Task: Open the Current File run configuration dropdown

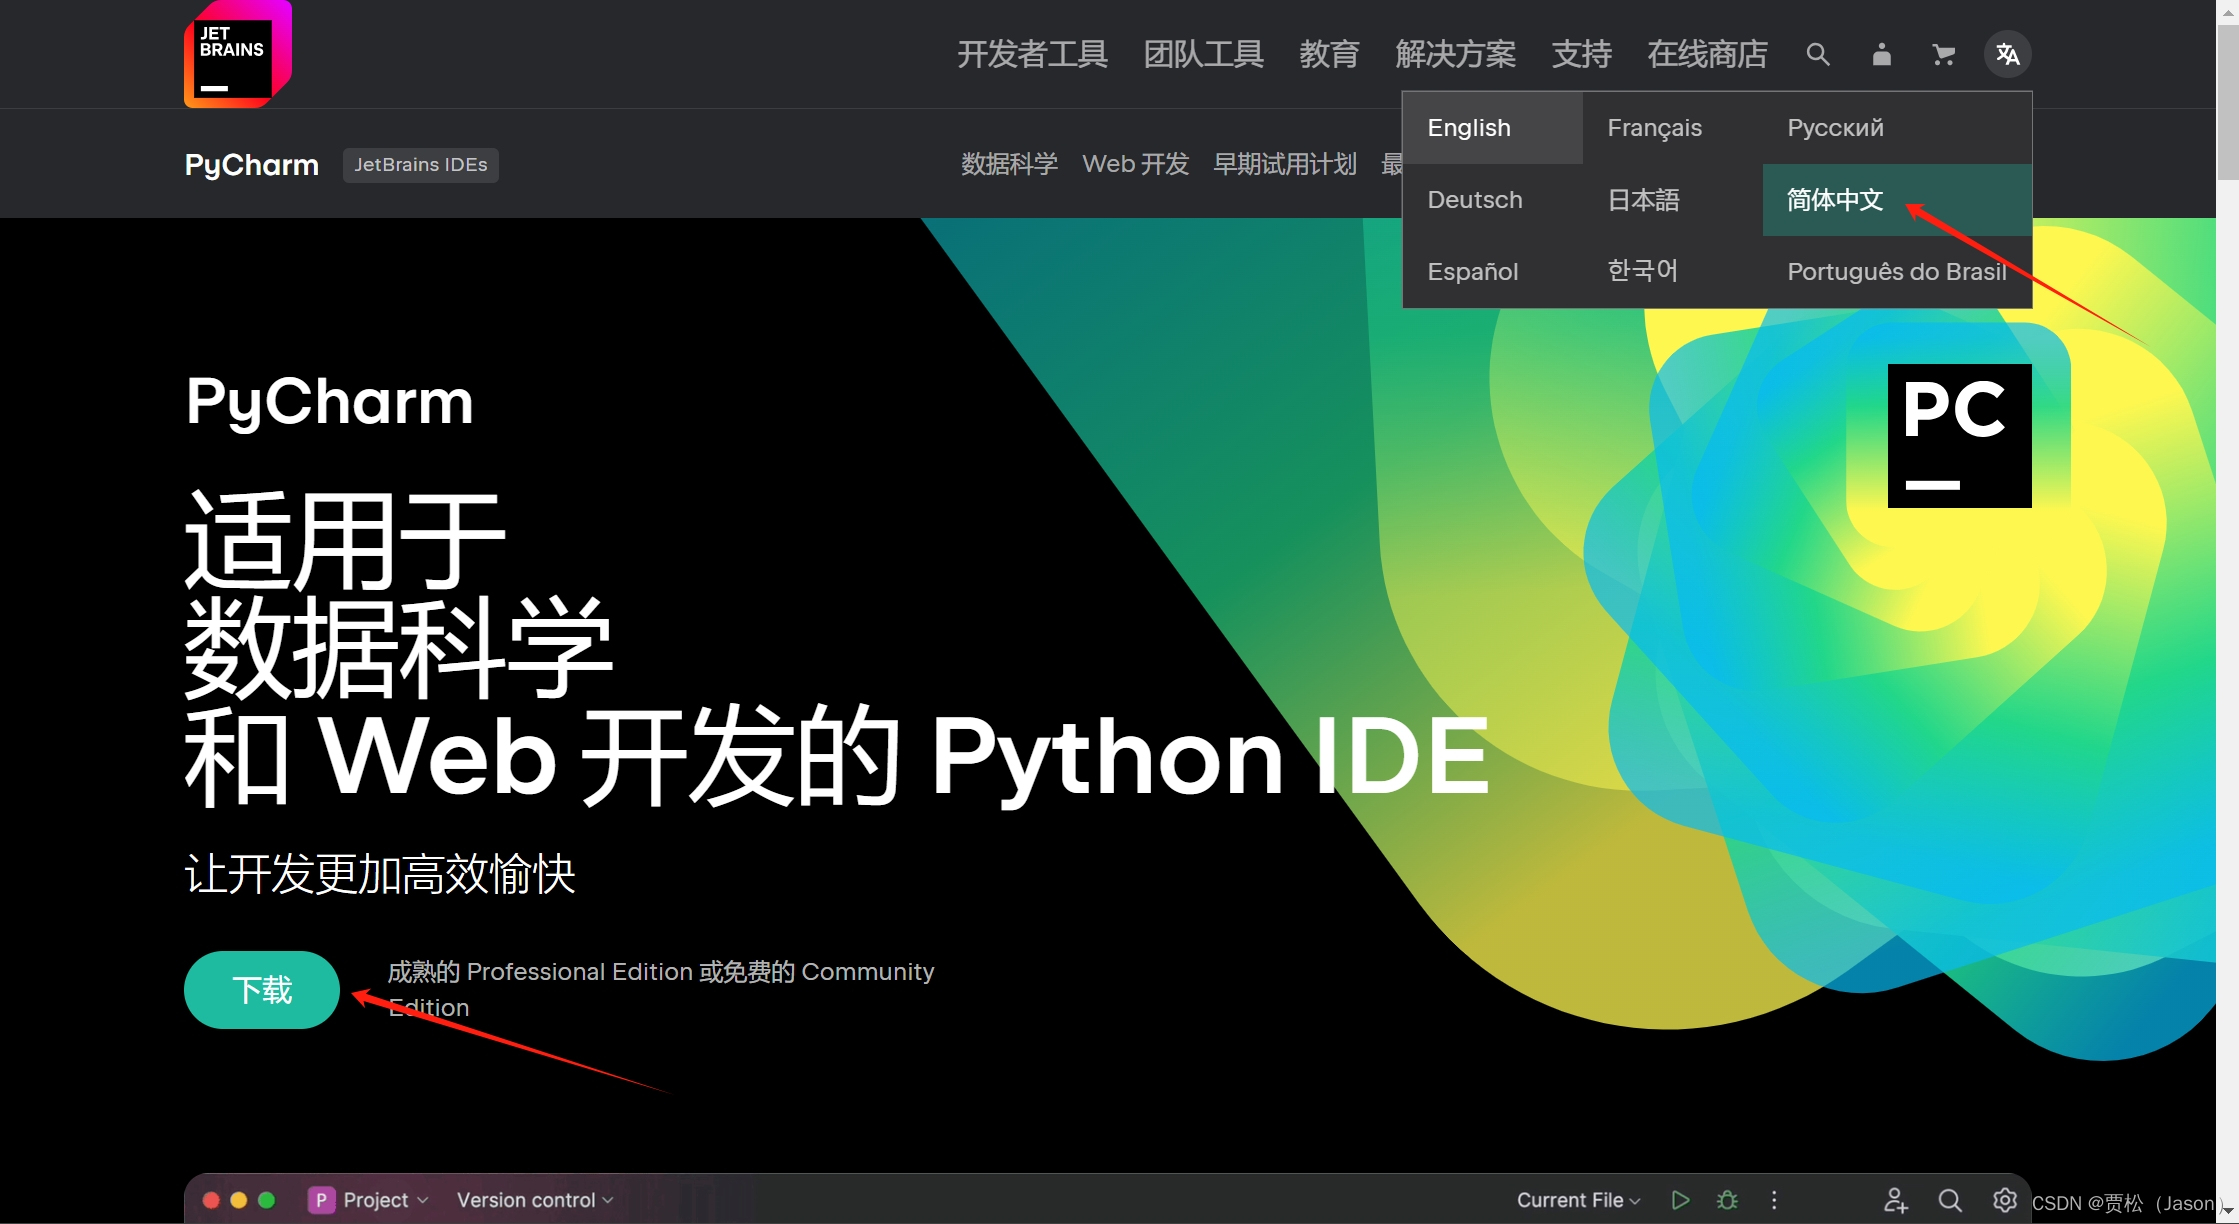Action: pyautogui.click(x=1578, y=1199)
